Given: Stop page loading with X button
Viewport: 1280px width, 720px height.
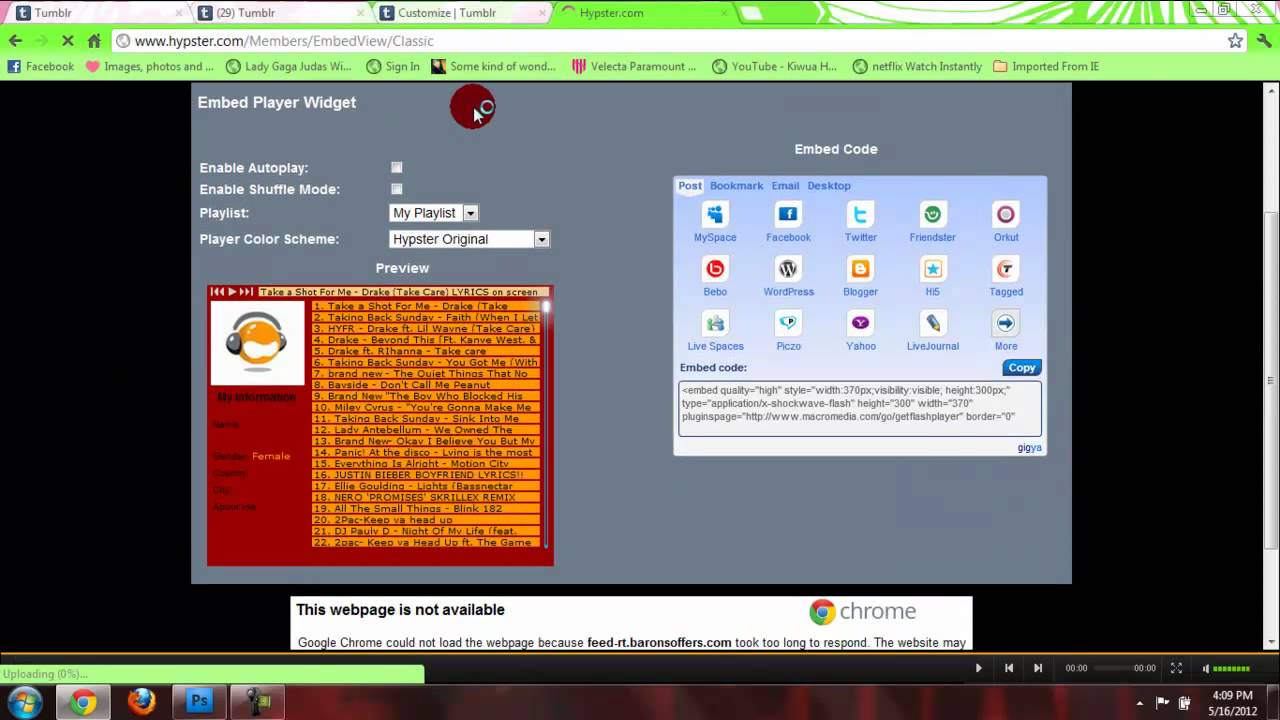Looking at the screenshot, I should tap(67, 41).
